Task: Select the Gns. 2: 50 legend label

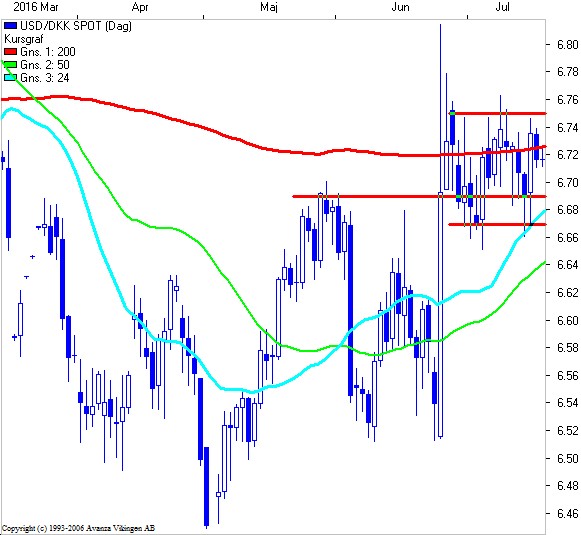Action: [45, 65]
